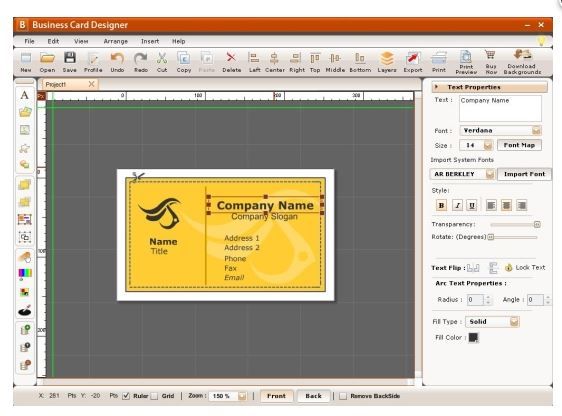Screen dimensions: 562x416
Task: Open the Arrange menu
Action: (115, 41)
